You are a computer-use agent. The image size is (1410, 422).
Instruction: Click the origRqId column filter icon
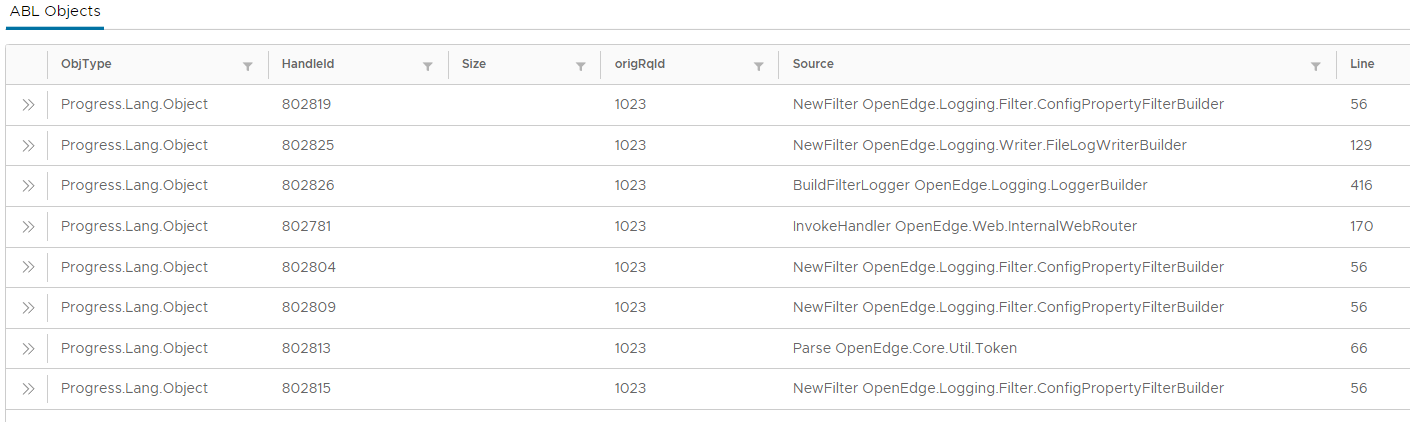pos(759,66)
